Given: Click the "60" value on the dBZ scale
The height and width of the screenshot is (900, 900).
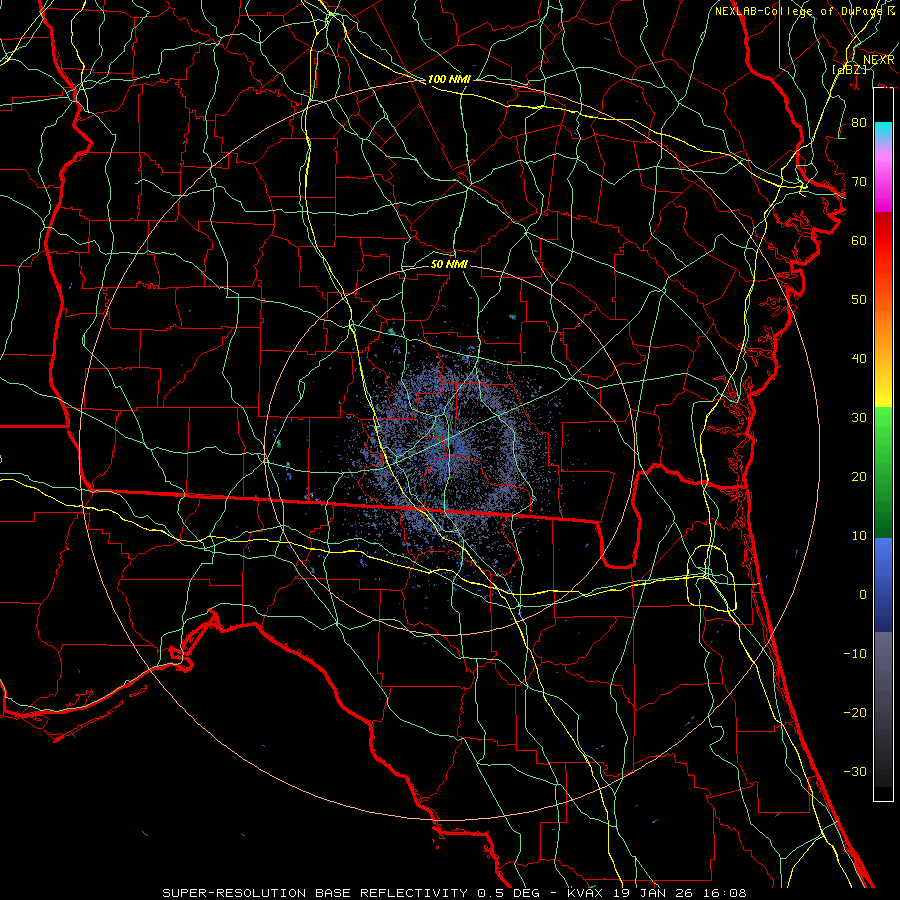Looking at the screenshot, I should pyautogui.click(x=859, y=240).
